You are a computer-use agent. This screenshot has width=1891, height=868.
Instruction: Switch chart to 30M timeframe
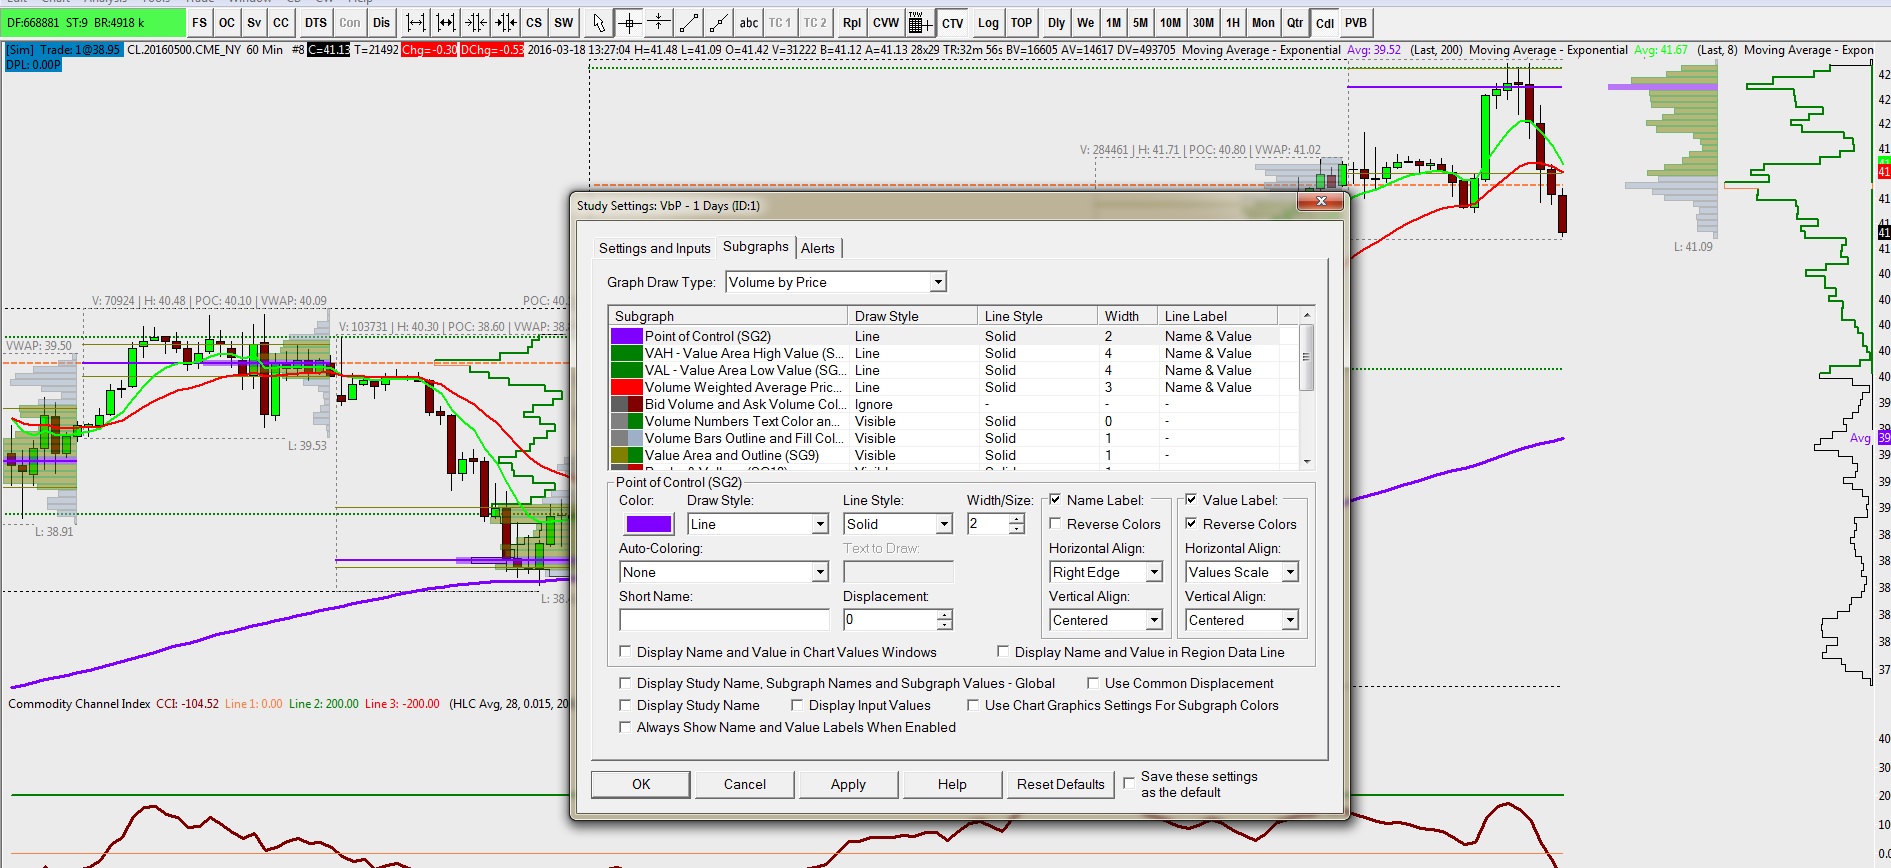pos(1203,23)
